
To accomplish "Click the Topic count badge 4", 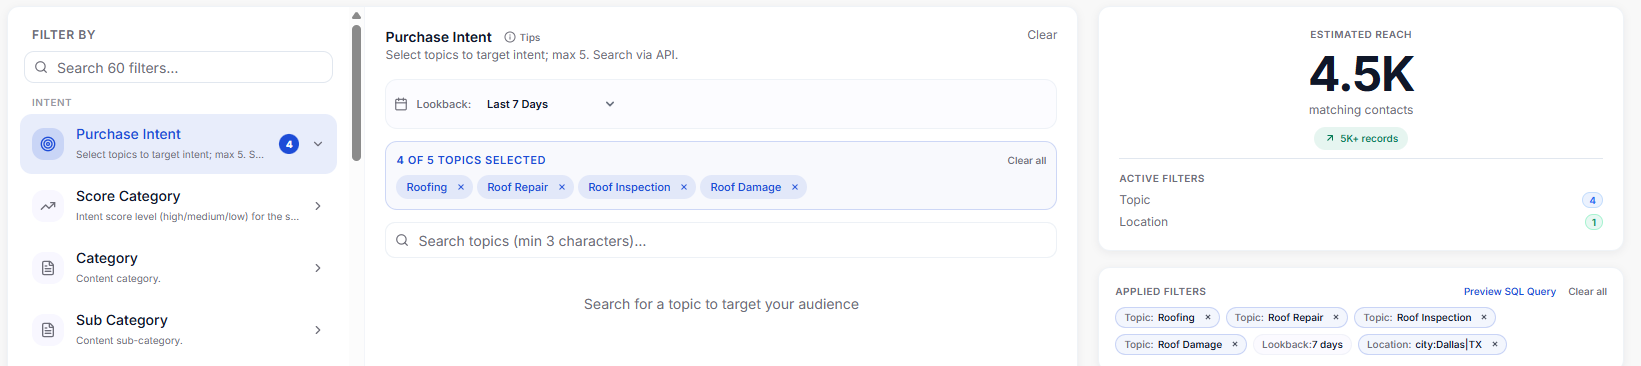I will pyautogui.click(x=1593, y=200).
